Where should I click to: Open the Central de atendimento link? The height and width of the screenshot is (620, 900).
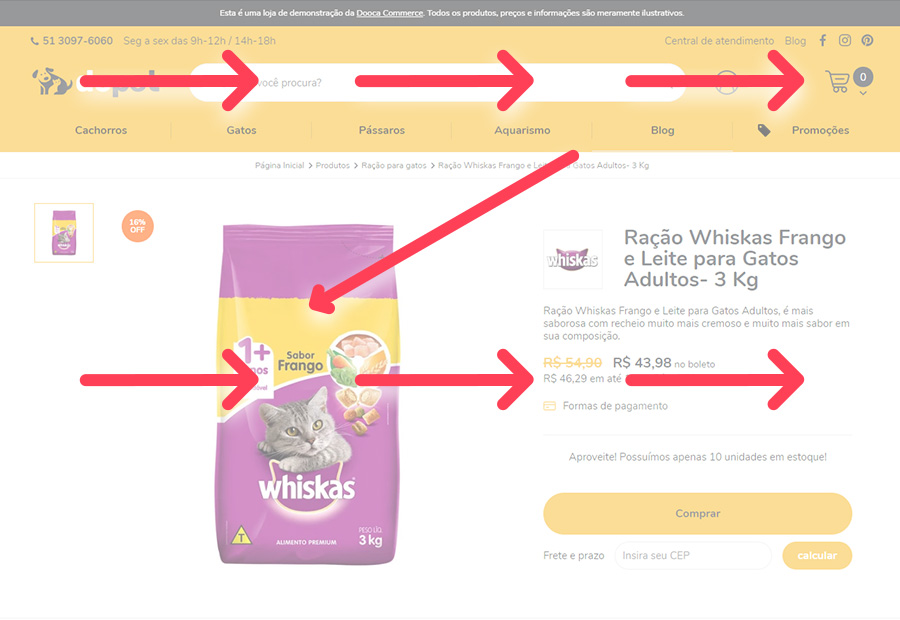[719, 41]
